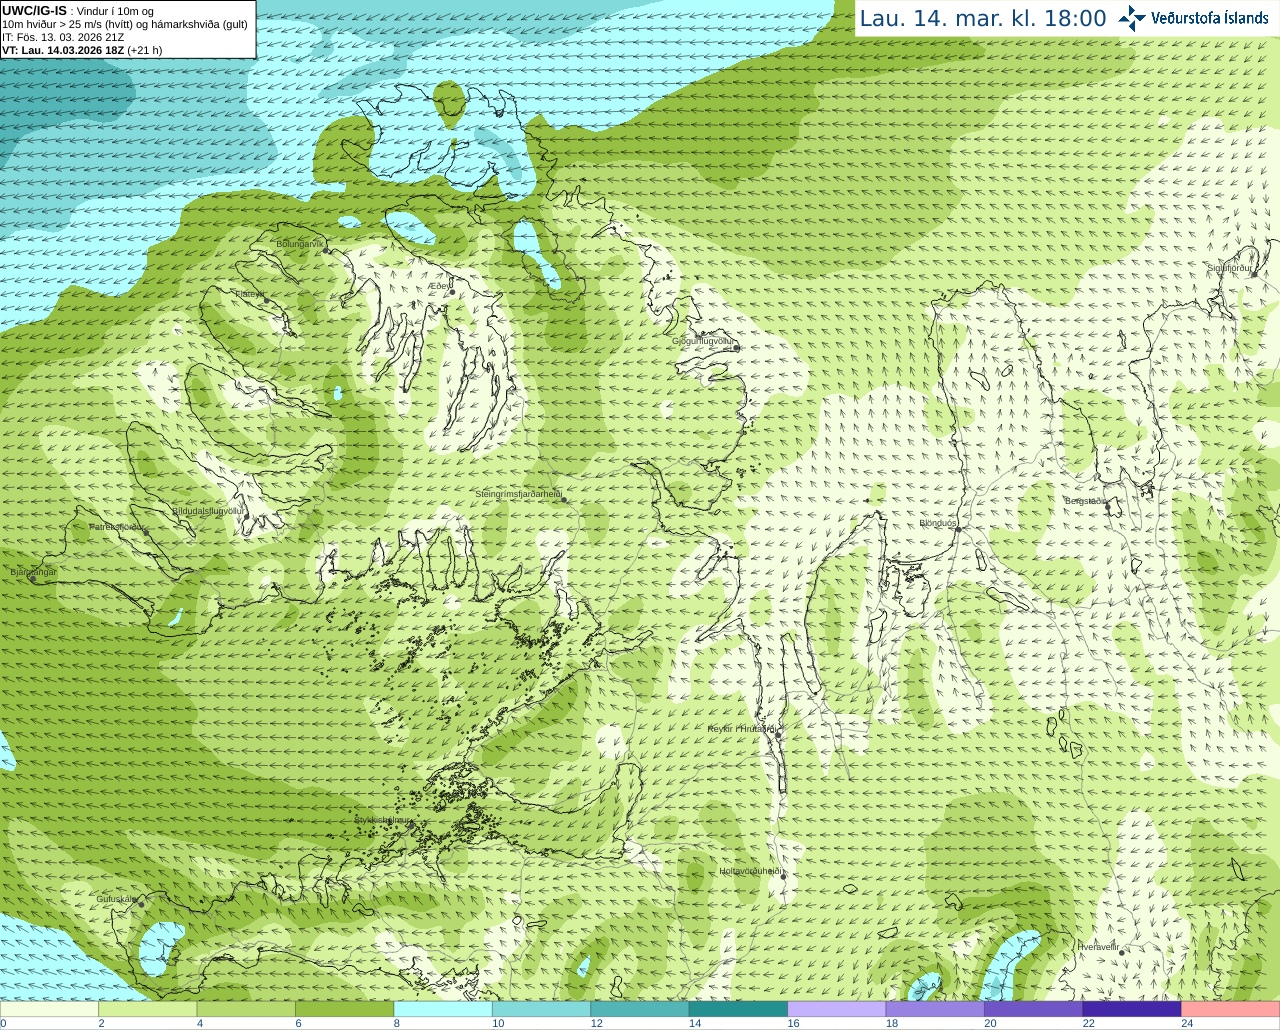Click the '10m hviður > 25 m/s' description line

tap(125, 24)
